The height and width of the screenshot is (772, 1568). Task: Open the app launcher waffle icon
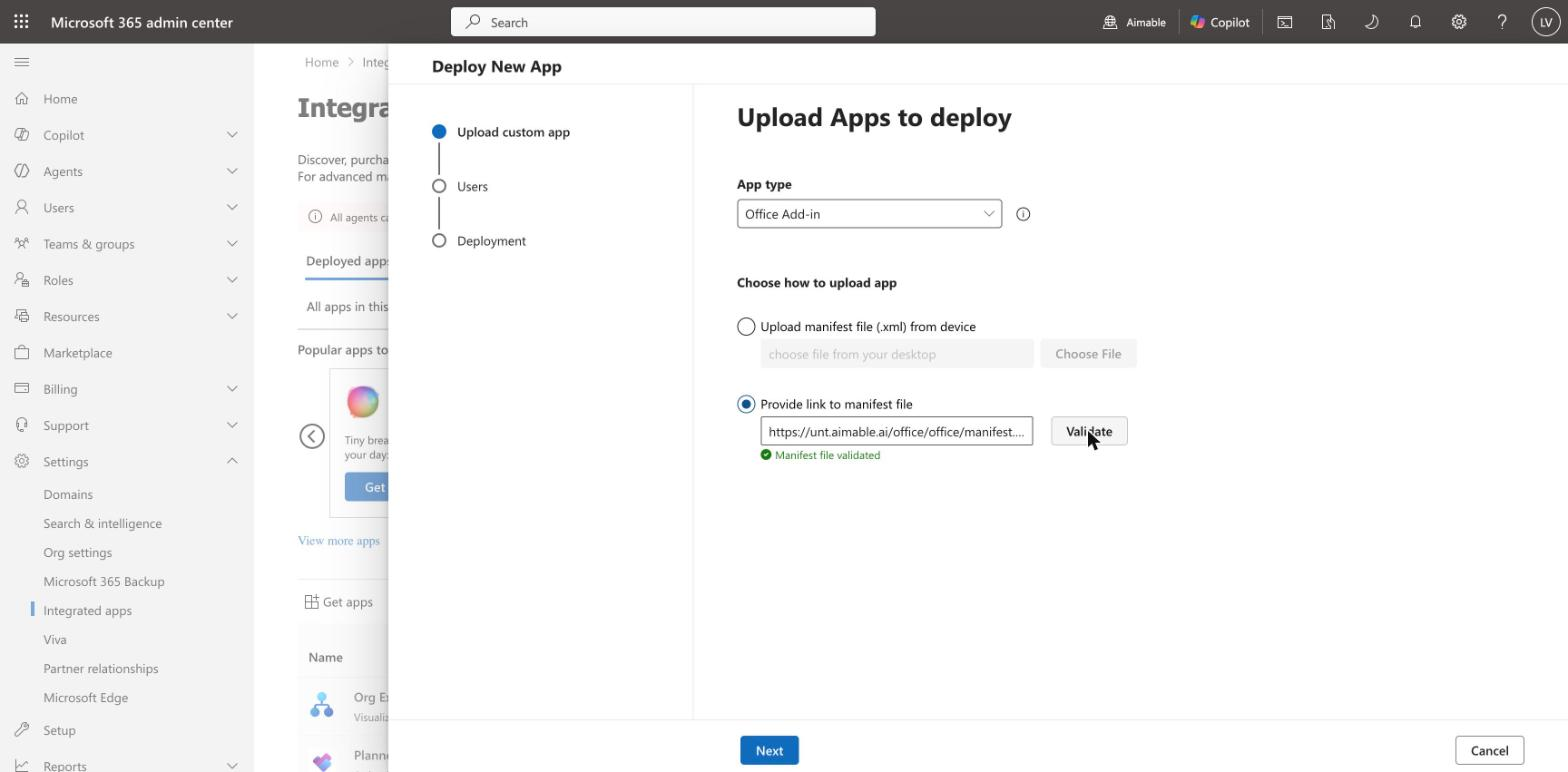(22, 22)
